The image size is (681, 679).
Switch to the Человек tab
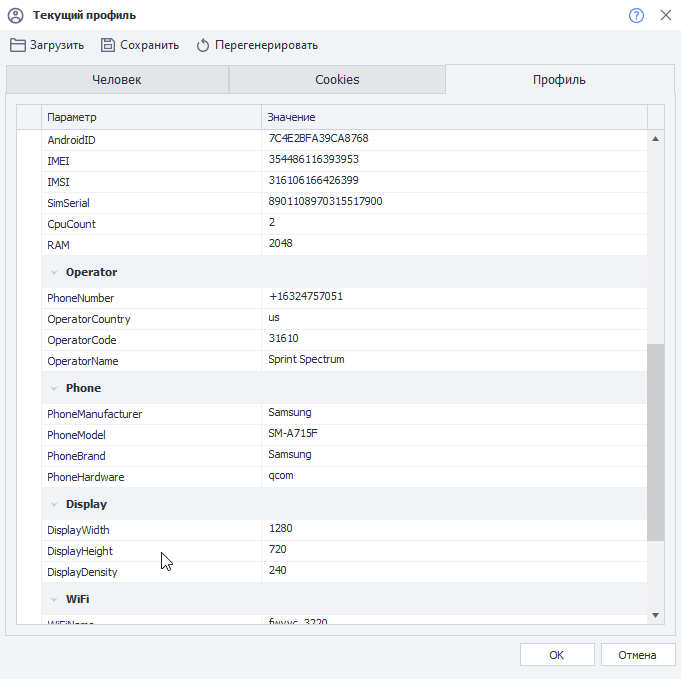117,80
